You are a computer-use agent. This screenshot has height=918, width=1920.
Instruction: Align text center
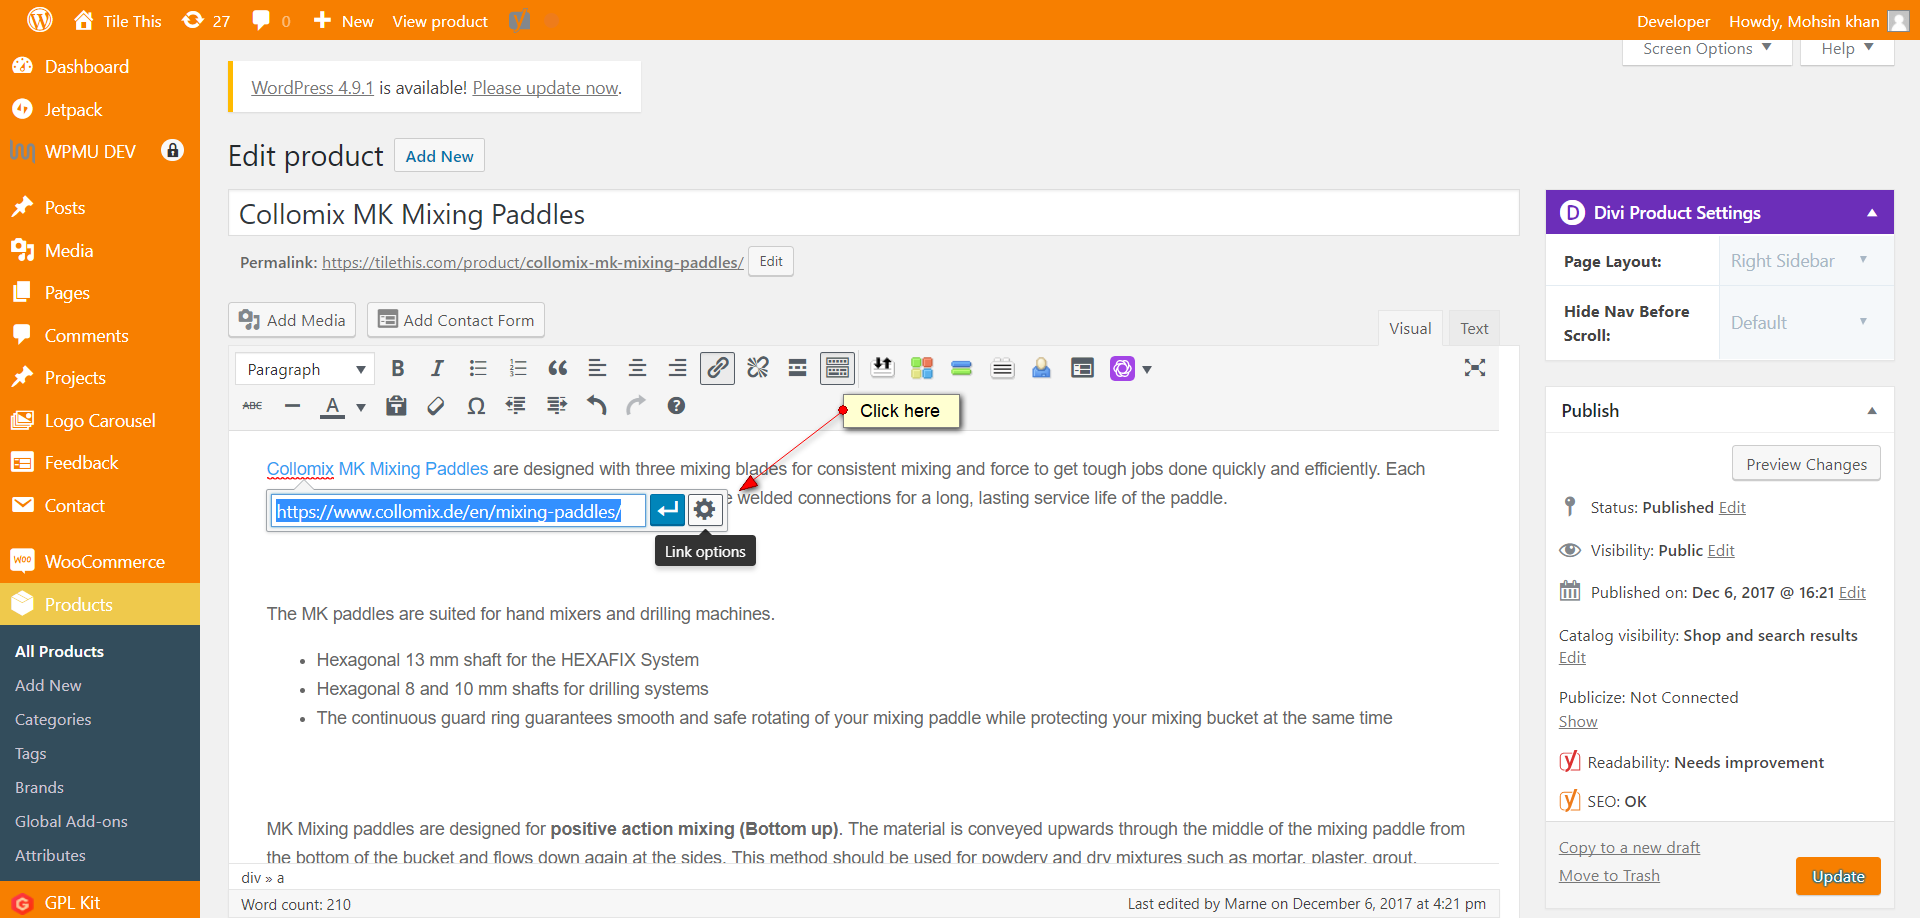pos(637,368)
